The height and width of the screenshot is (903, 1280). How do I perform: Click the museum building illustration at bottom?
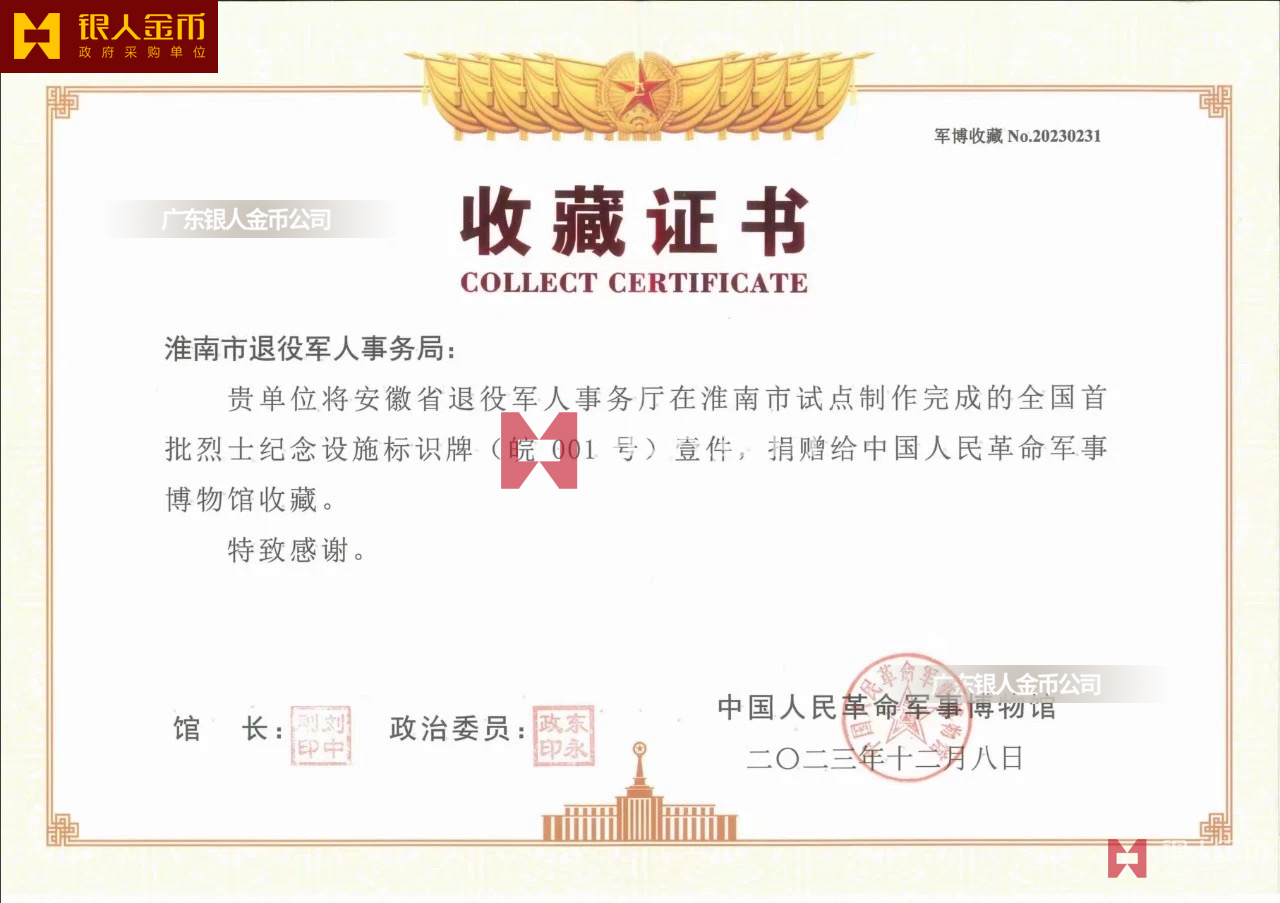[x=640, y=792]
